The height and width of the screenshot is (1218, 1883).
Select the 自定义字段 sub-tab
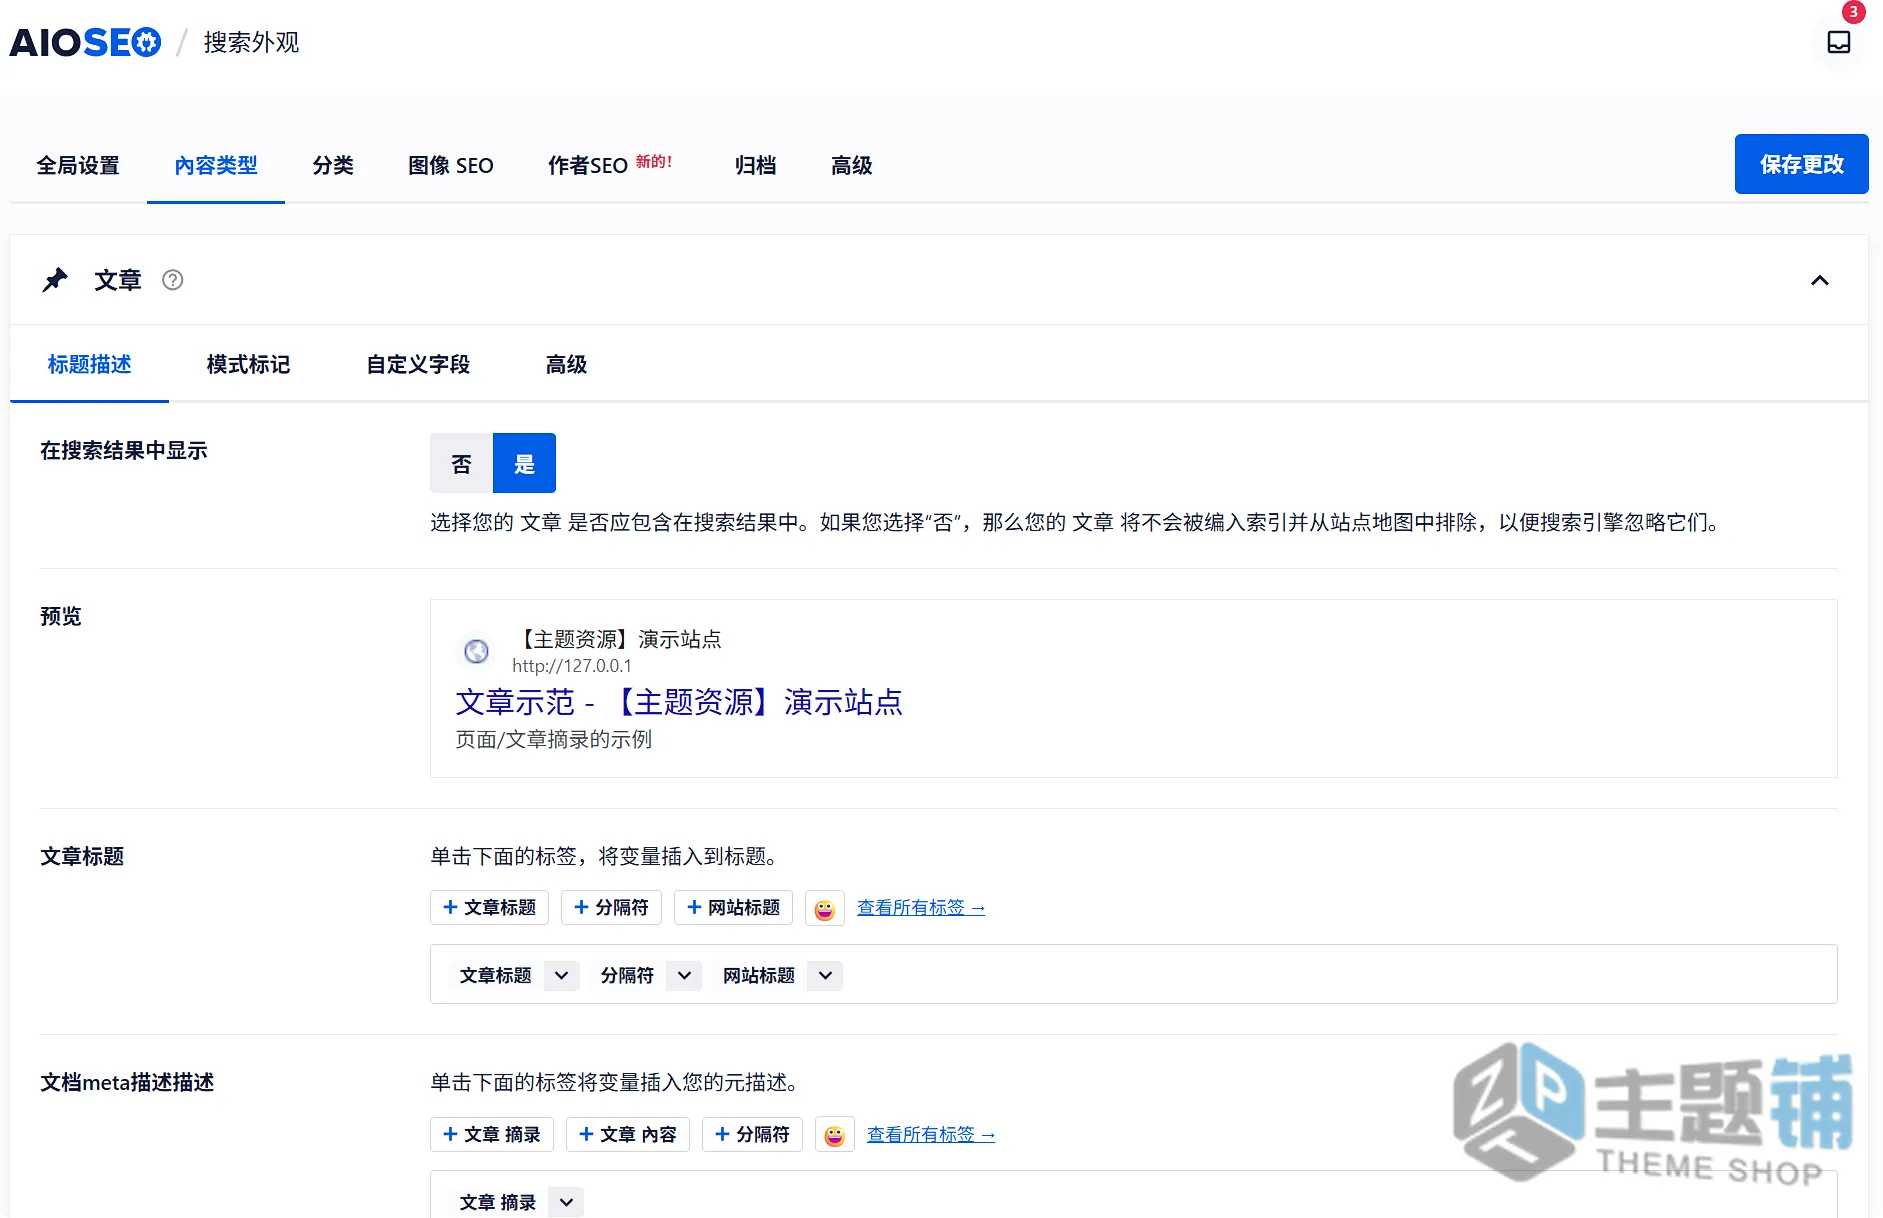(418, 364)
